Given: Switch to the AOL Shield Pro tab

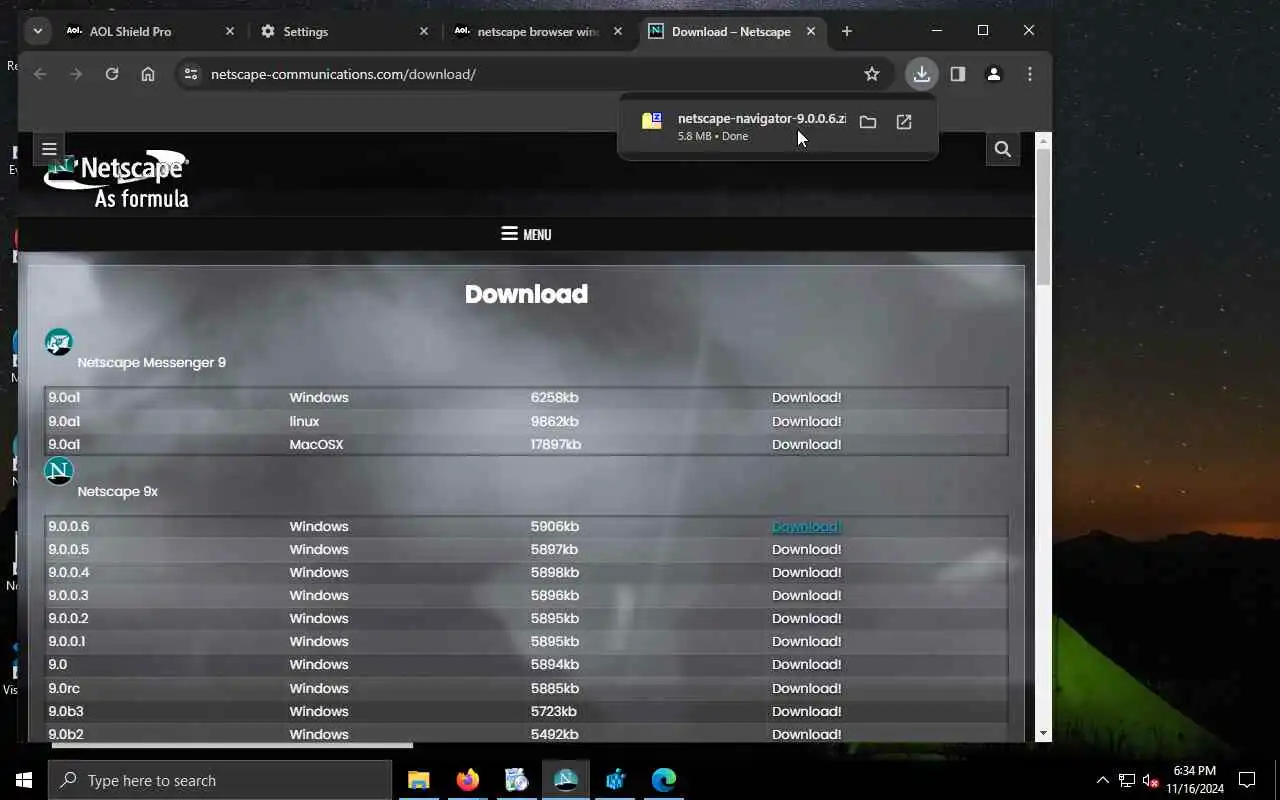Looking at the screenshot, I should click(147, 31).
